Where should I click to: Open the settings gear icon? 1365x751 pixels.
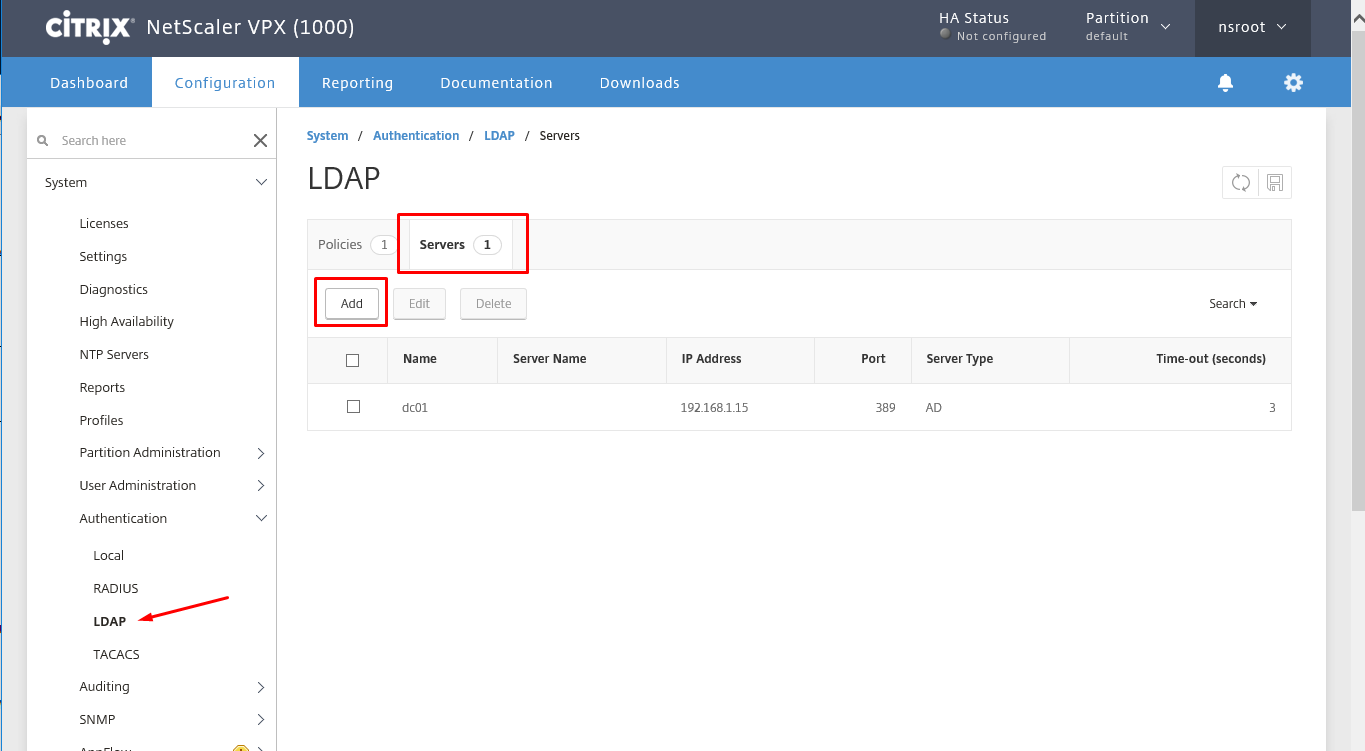coord(1293,83)
